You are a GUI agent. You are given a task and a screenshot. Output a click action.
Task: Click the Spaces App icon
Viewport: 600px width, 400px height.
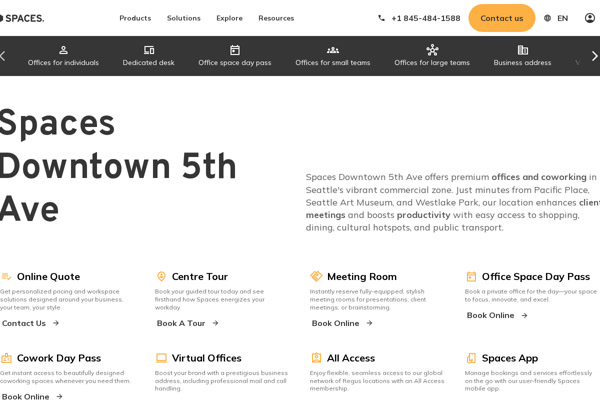[x=471, y=358]
